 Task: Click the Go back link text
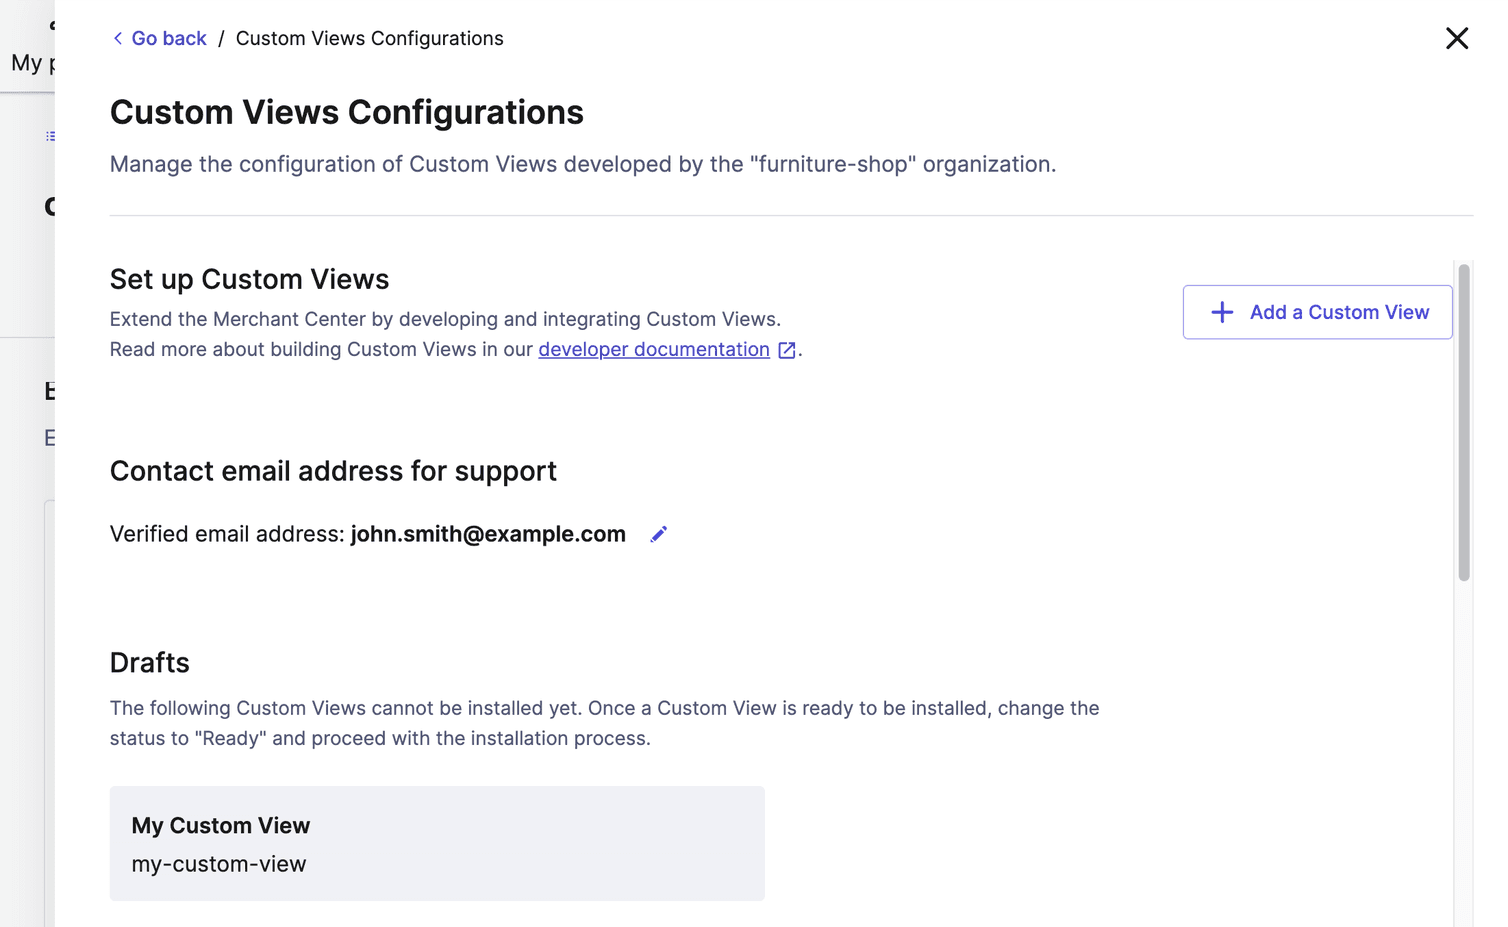pyautogui.click(x=169, y=38)
